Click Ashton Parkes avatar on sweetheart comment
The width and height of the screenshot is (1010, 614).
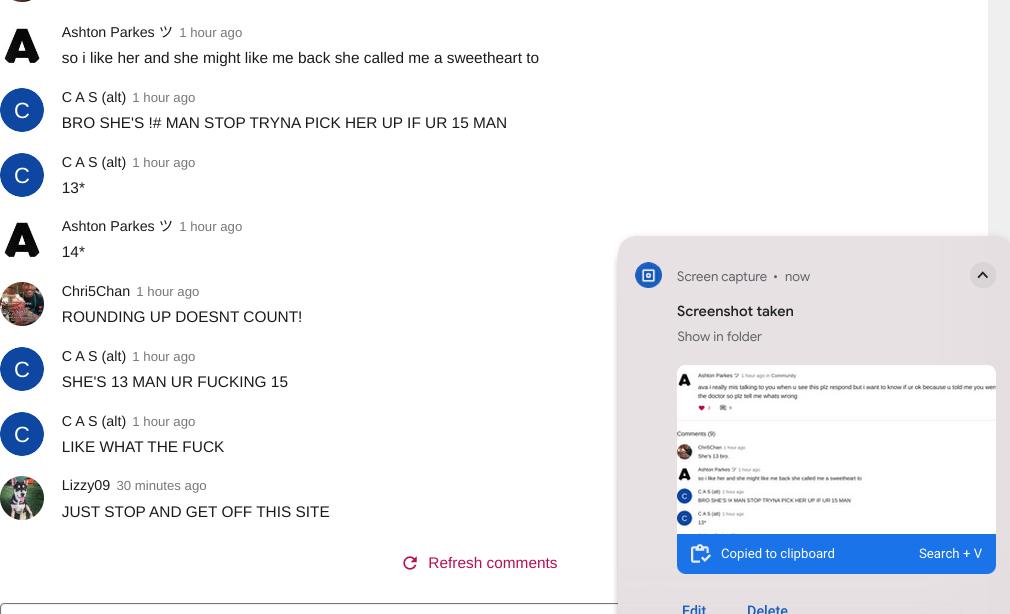coord(22,46)
